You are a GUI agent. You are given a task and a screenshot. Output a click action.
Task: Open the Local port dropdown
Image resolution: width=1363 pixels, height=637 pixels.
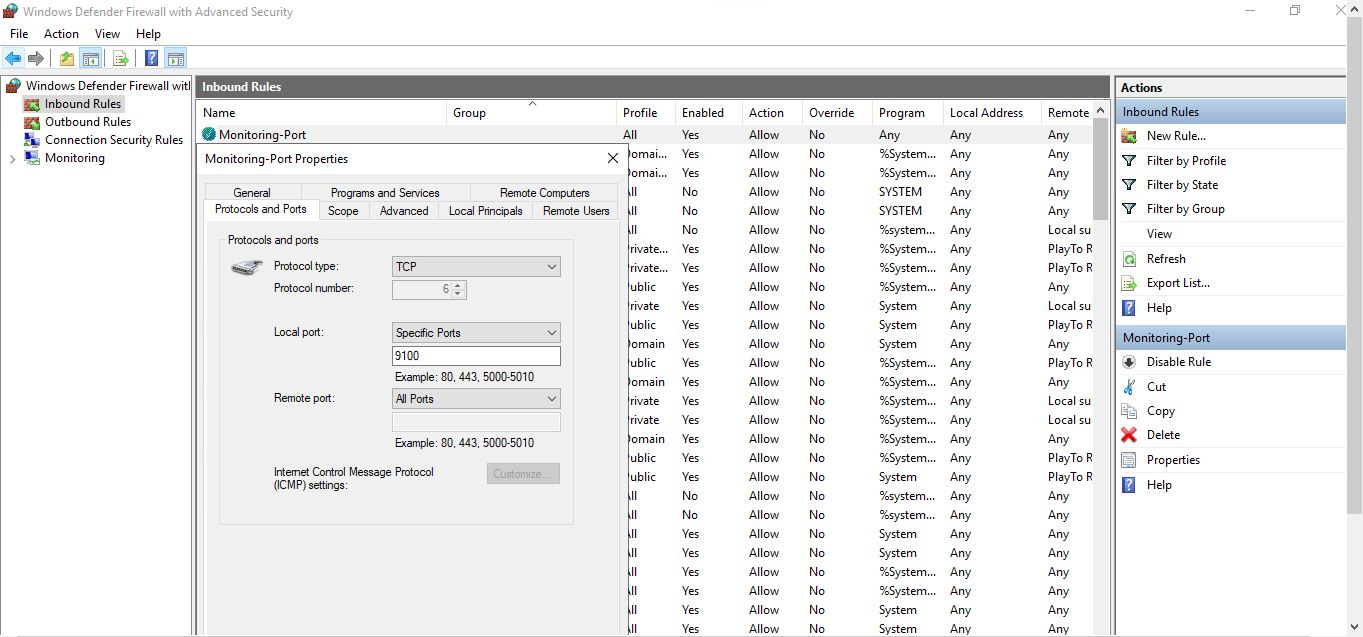476,333
